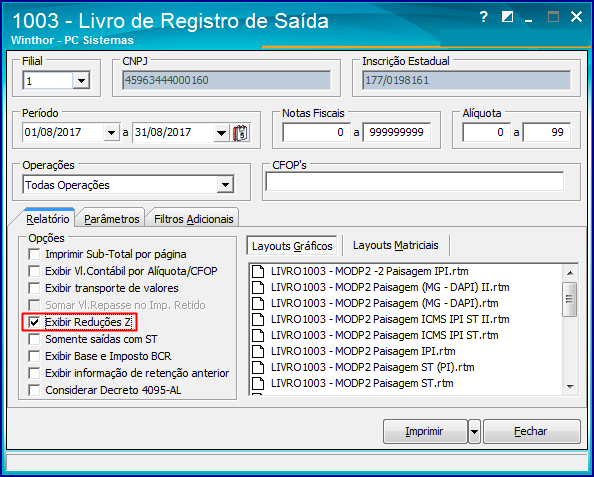Select 'MODP2 Paisagem (MG - DAPI) II.rtm' entry
The image size is (594, 477).
pos(390,287)
